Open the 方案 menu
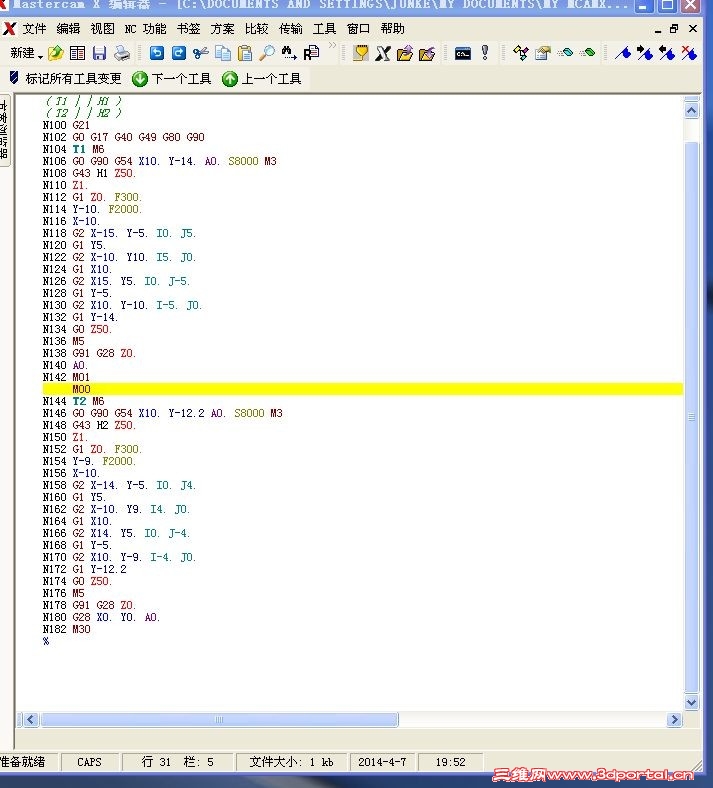The height and width of the screenshot is (788, 713). coord(223,29)
